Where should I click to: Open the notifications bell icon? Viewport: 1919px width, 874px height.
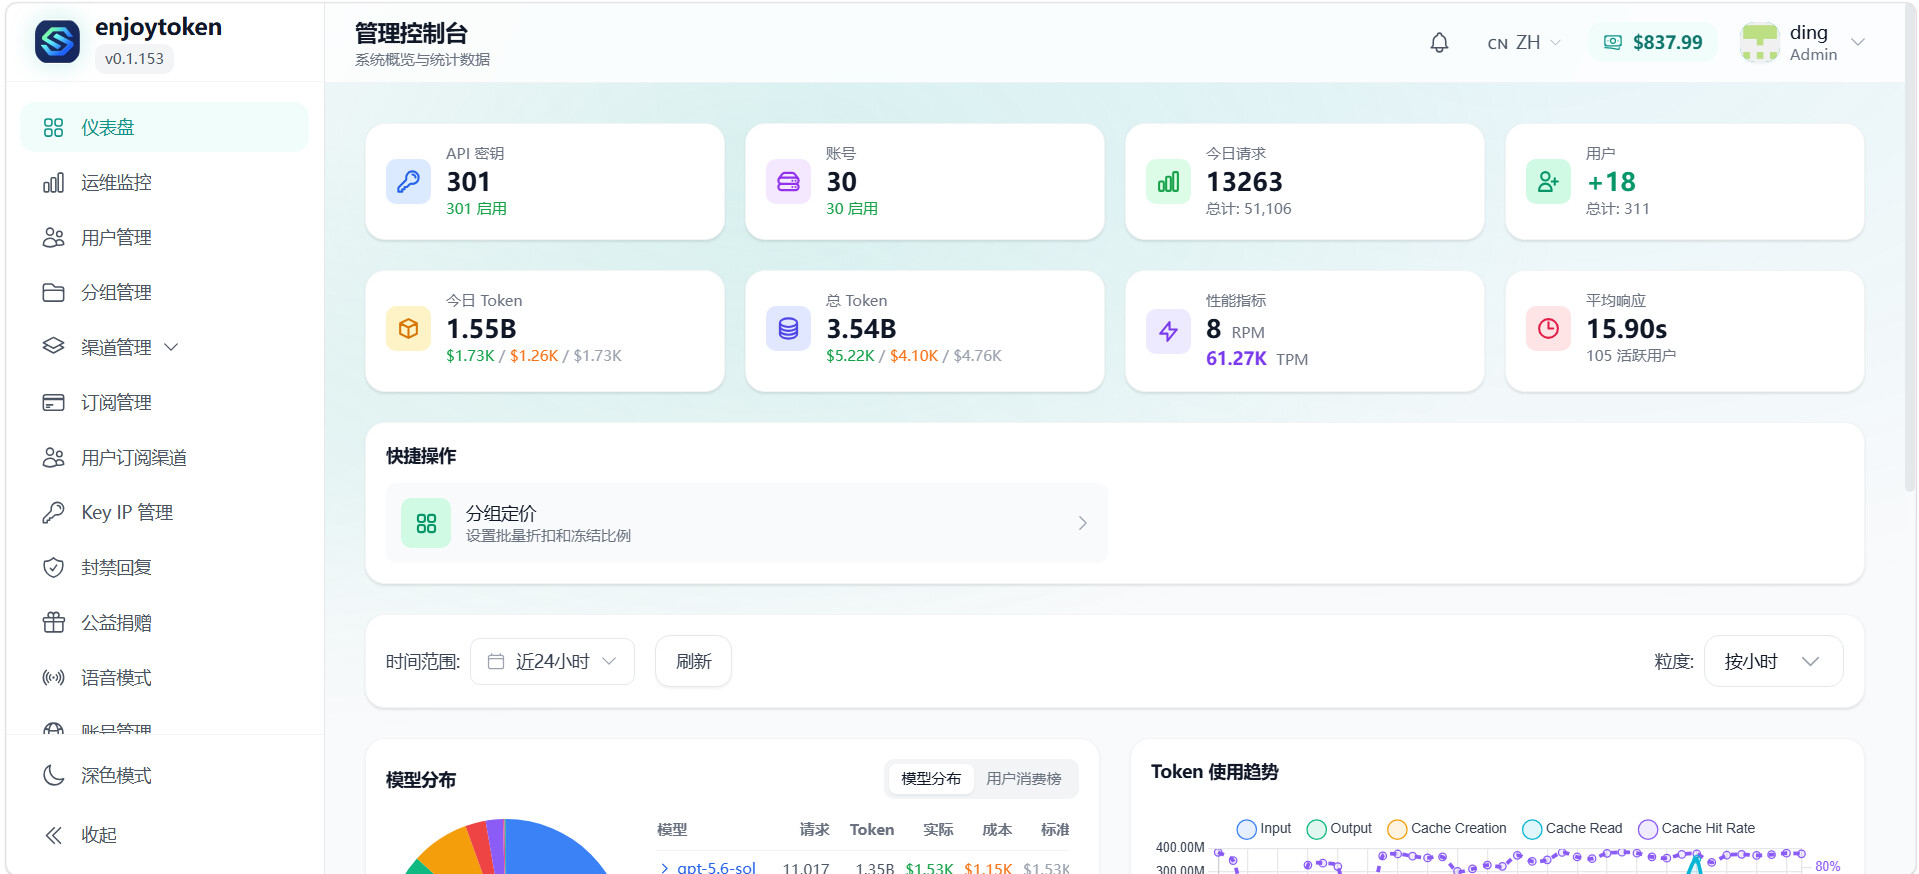(x=1439, y=43)
